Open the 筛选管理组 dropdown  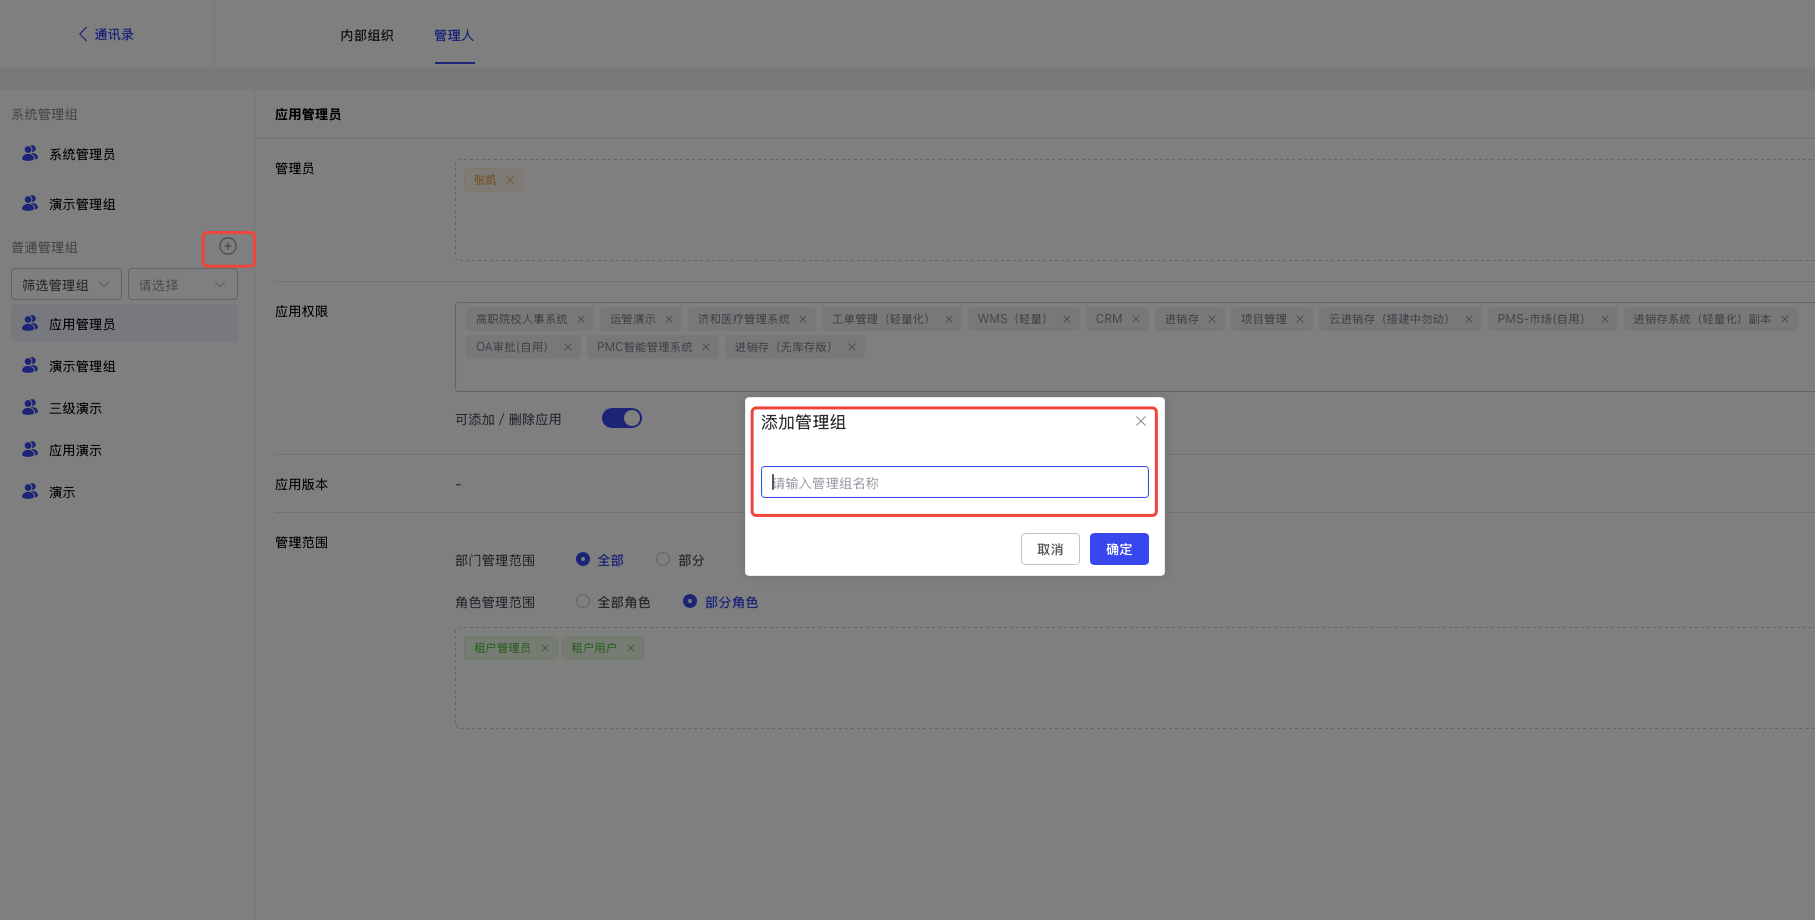(x=66, y=285)
